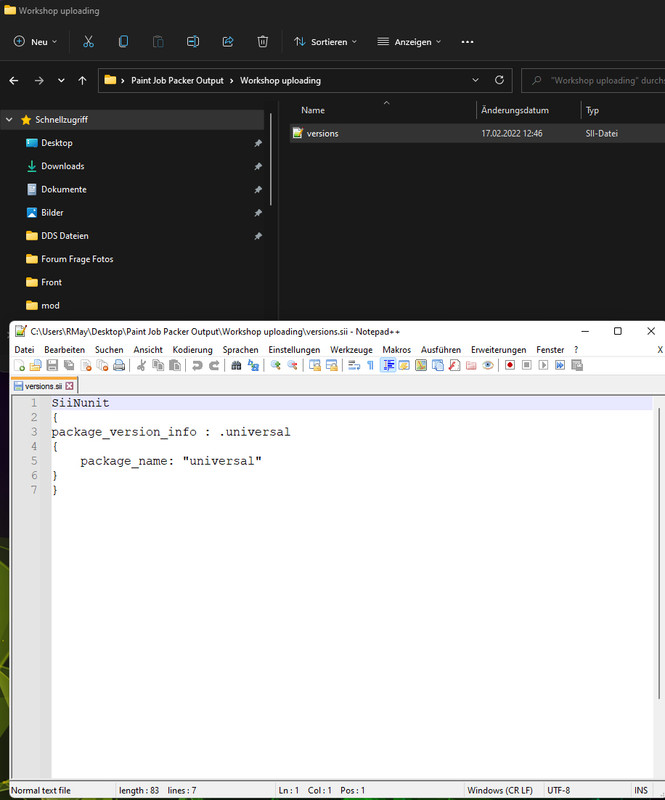Open the Anzeigen dropdown in Explorer
This screenshot has width=665, height=800.
[409, 42]
